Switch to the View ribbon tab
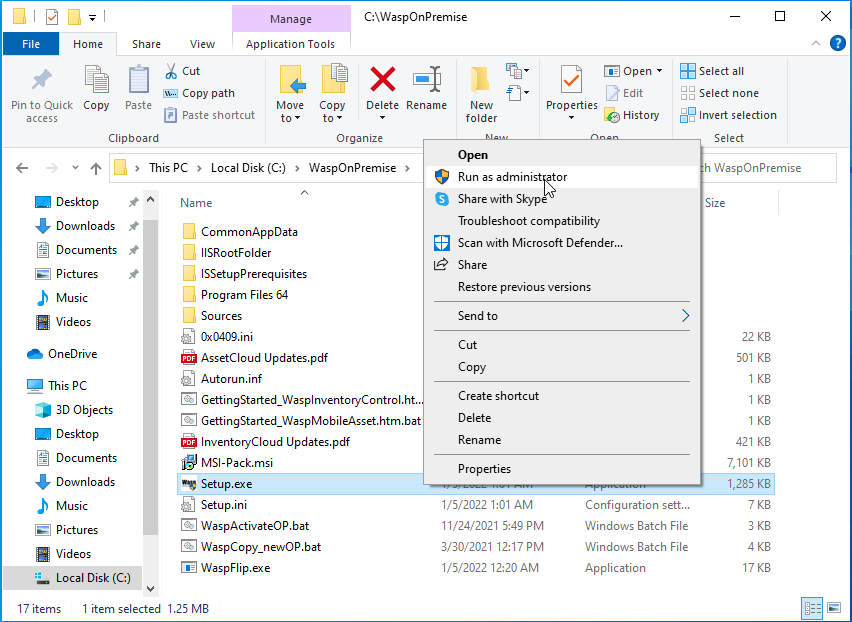The width and height of the screenshot is (852, 622). pyautogui.click(x=202, y=44)
